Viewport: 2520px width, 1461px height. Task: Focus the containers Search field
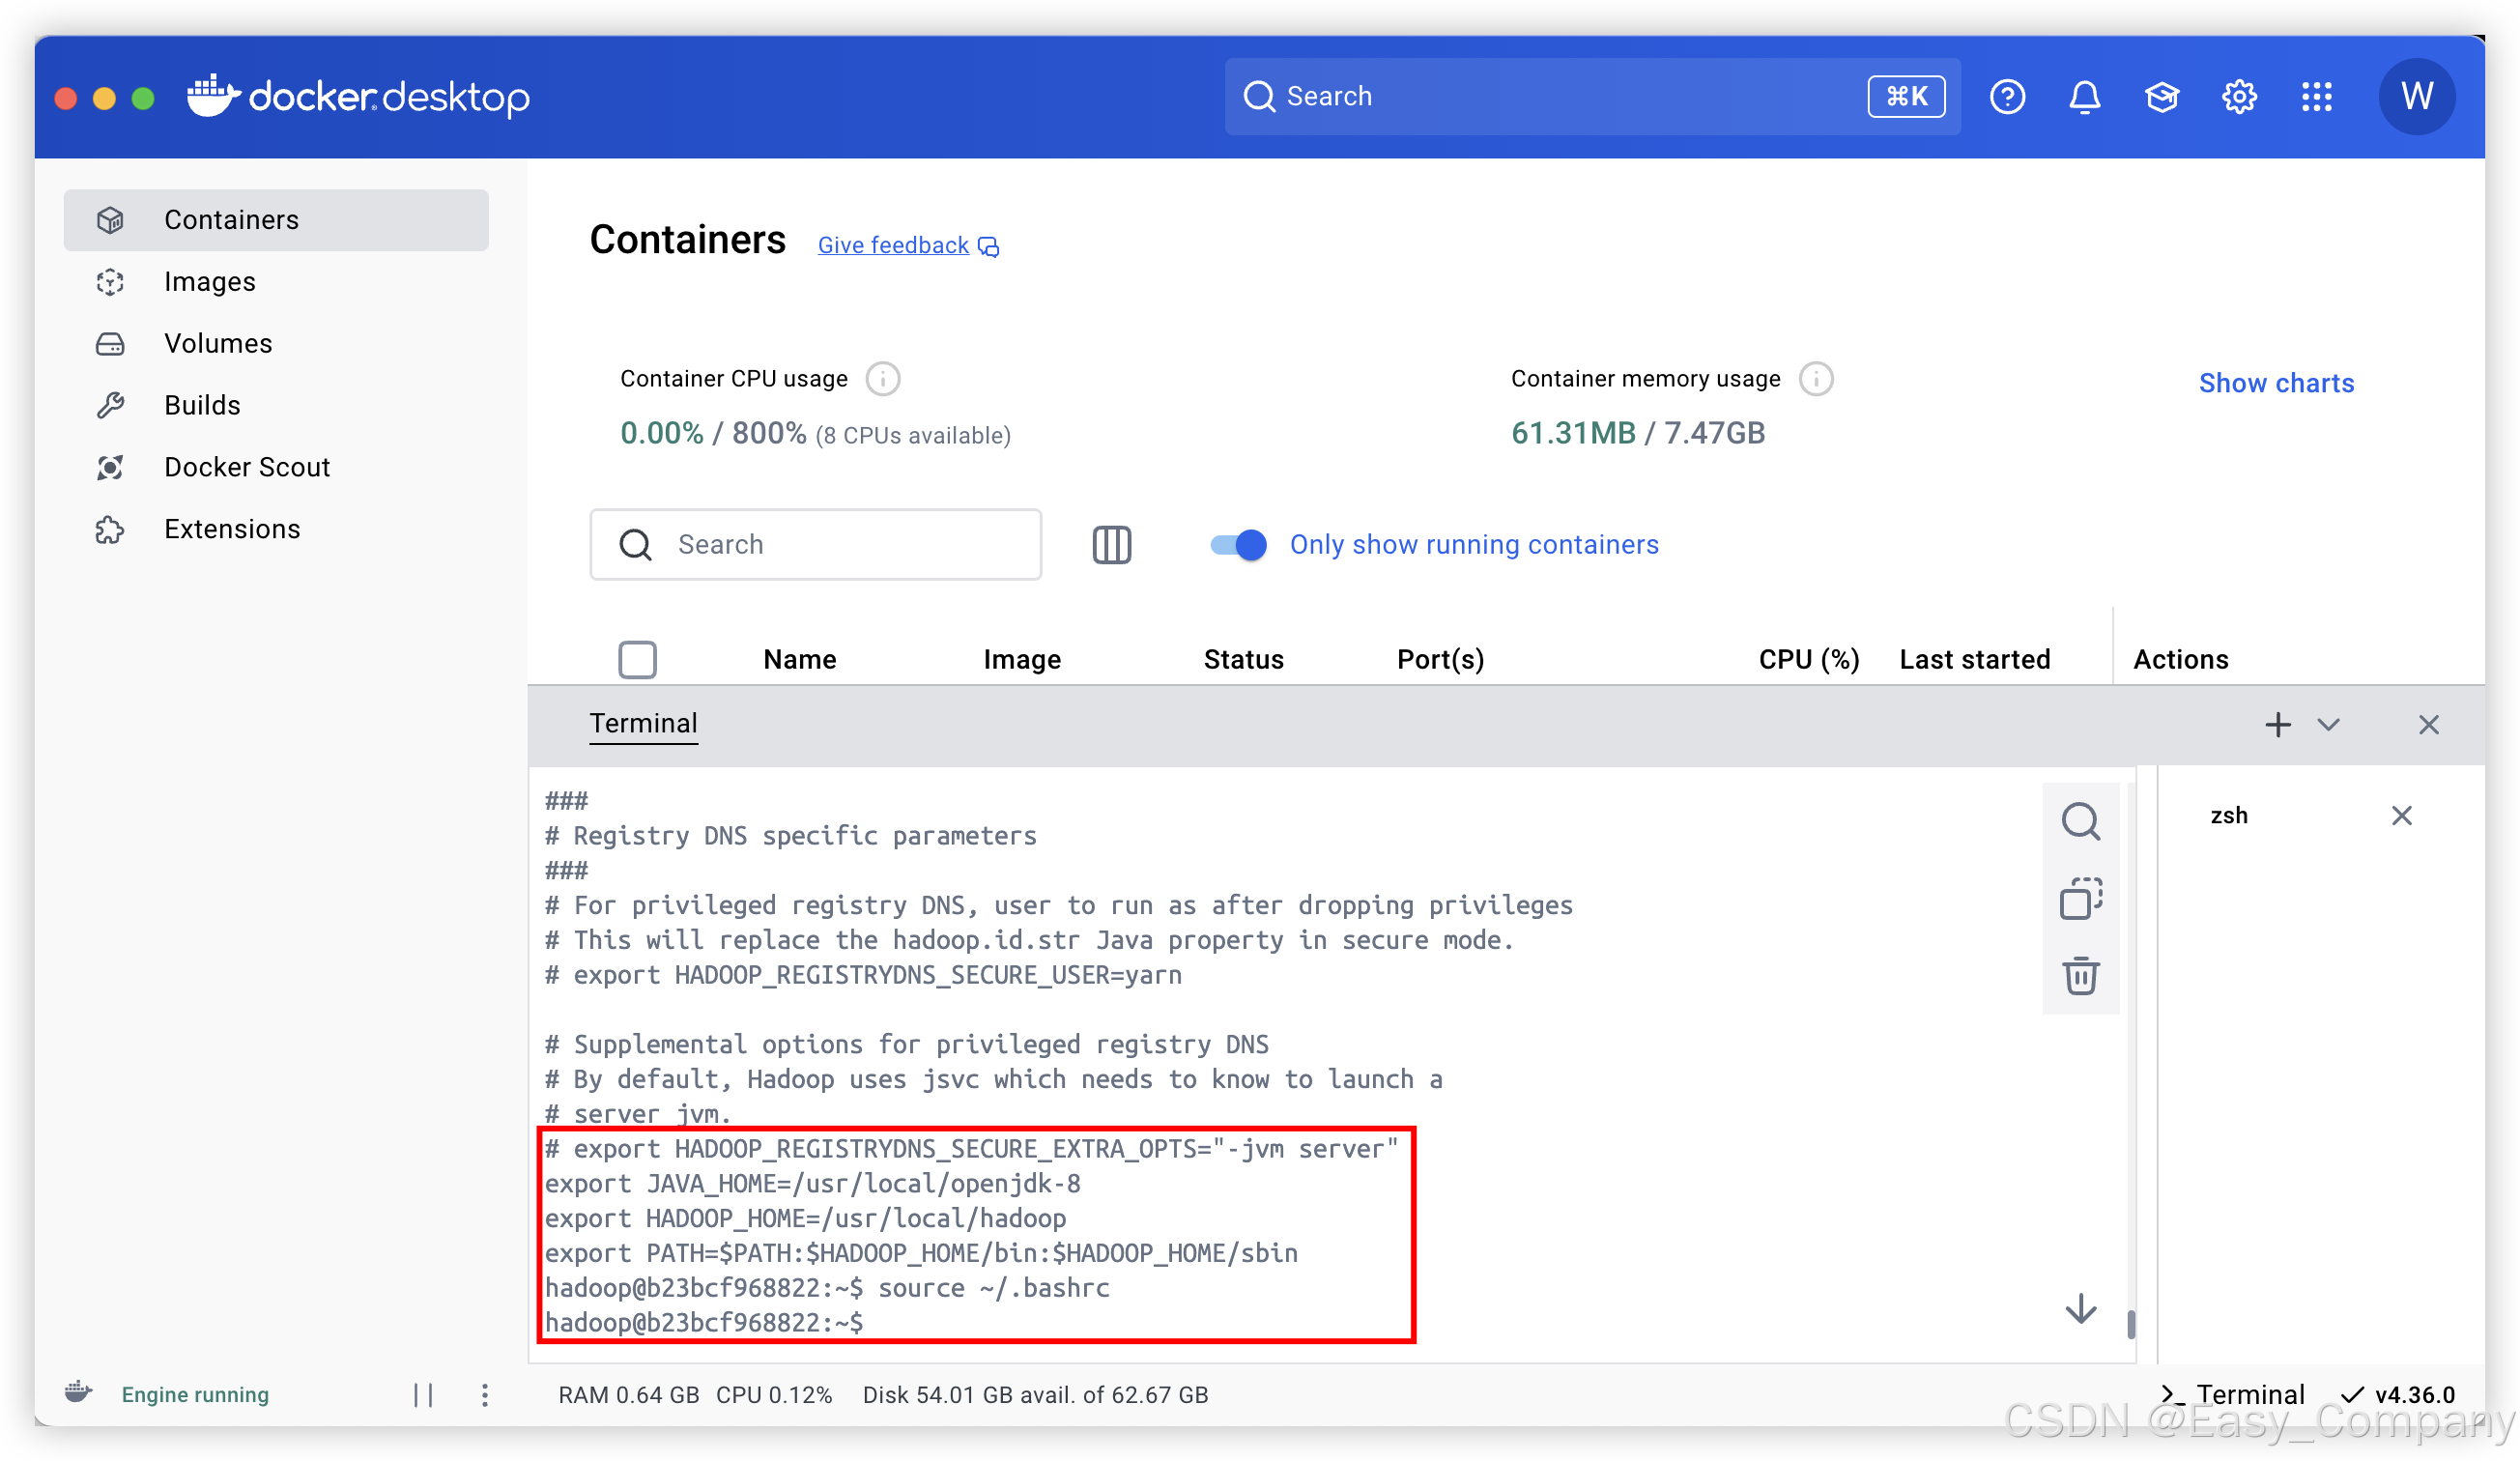(x=815, y=544)
